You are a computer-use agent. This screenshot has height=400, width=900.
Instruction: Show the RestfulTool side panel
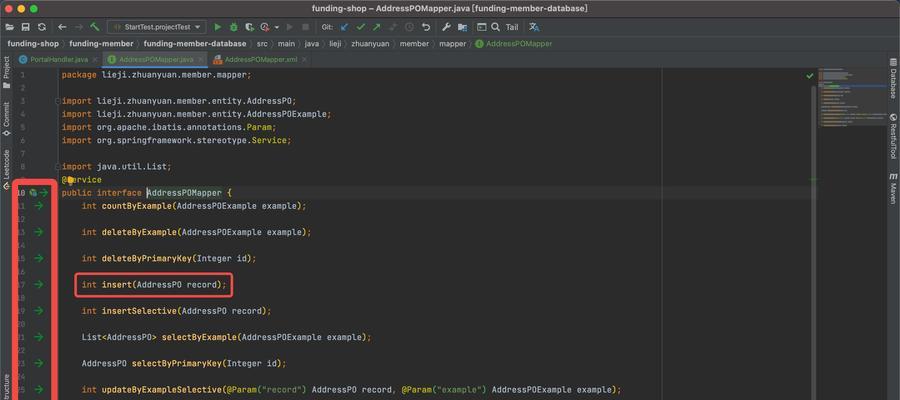pos(893,136)
